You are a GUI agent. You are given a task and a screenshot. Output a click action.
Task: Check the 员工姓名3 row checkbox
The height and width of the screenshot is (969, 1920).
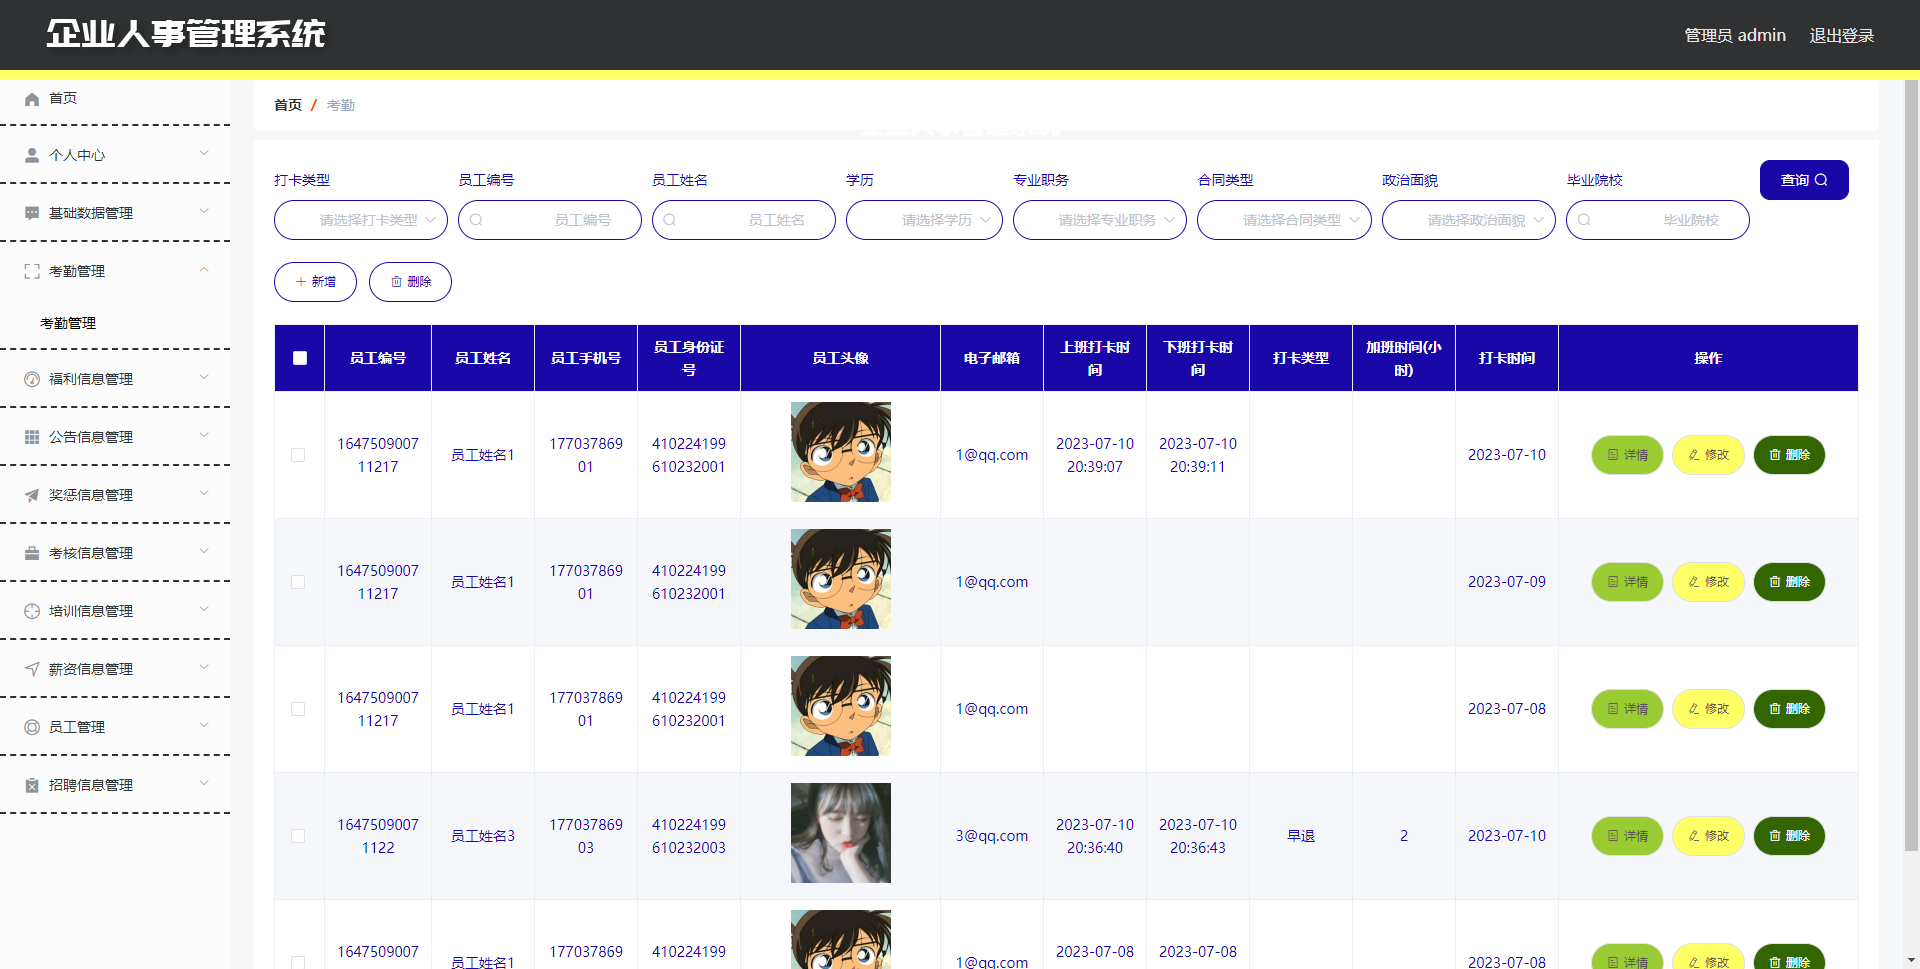click(x=298, y=836)
